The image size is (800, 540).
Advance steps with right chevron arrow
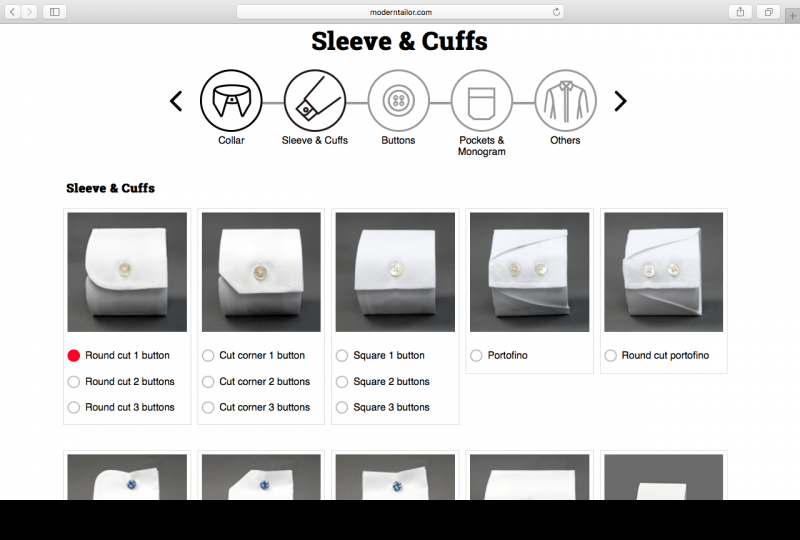click(620, 101)
